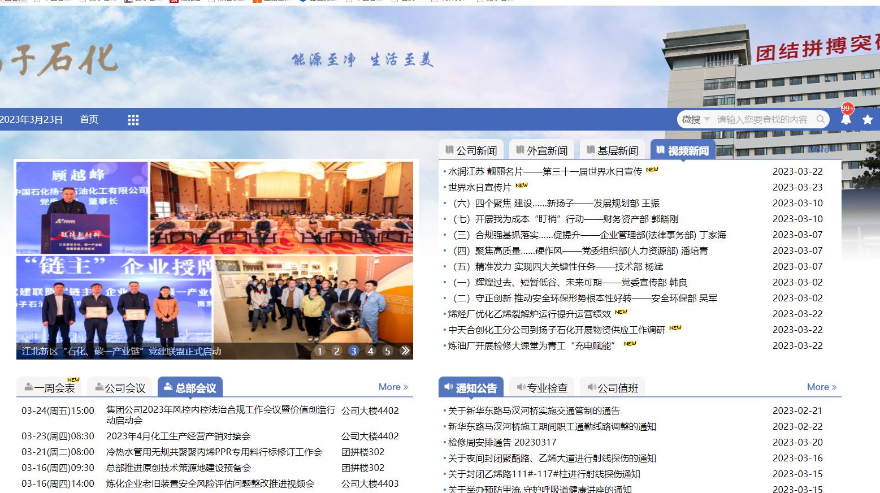Click the favorites star icon
880x493 pixels.
[868, 119]
